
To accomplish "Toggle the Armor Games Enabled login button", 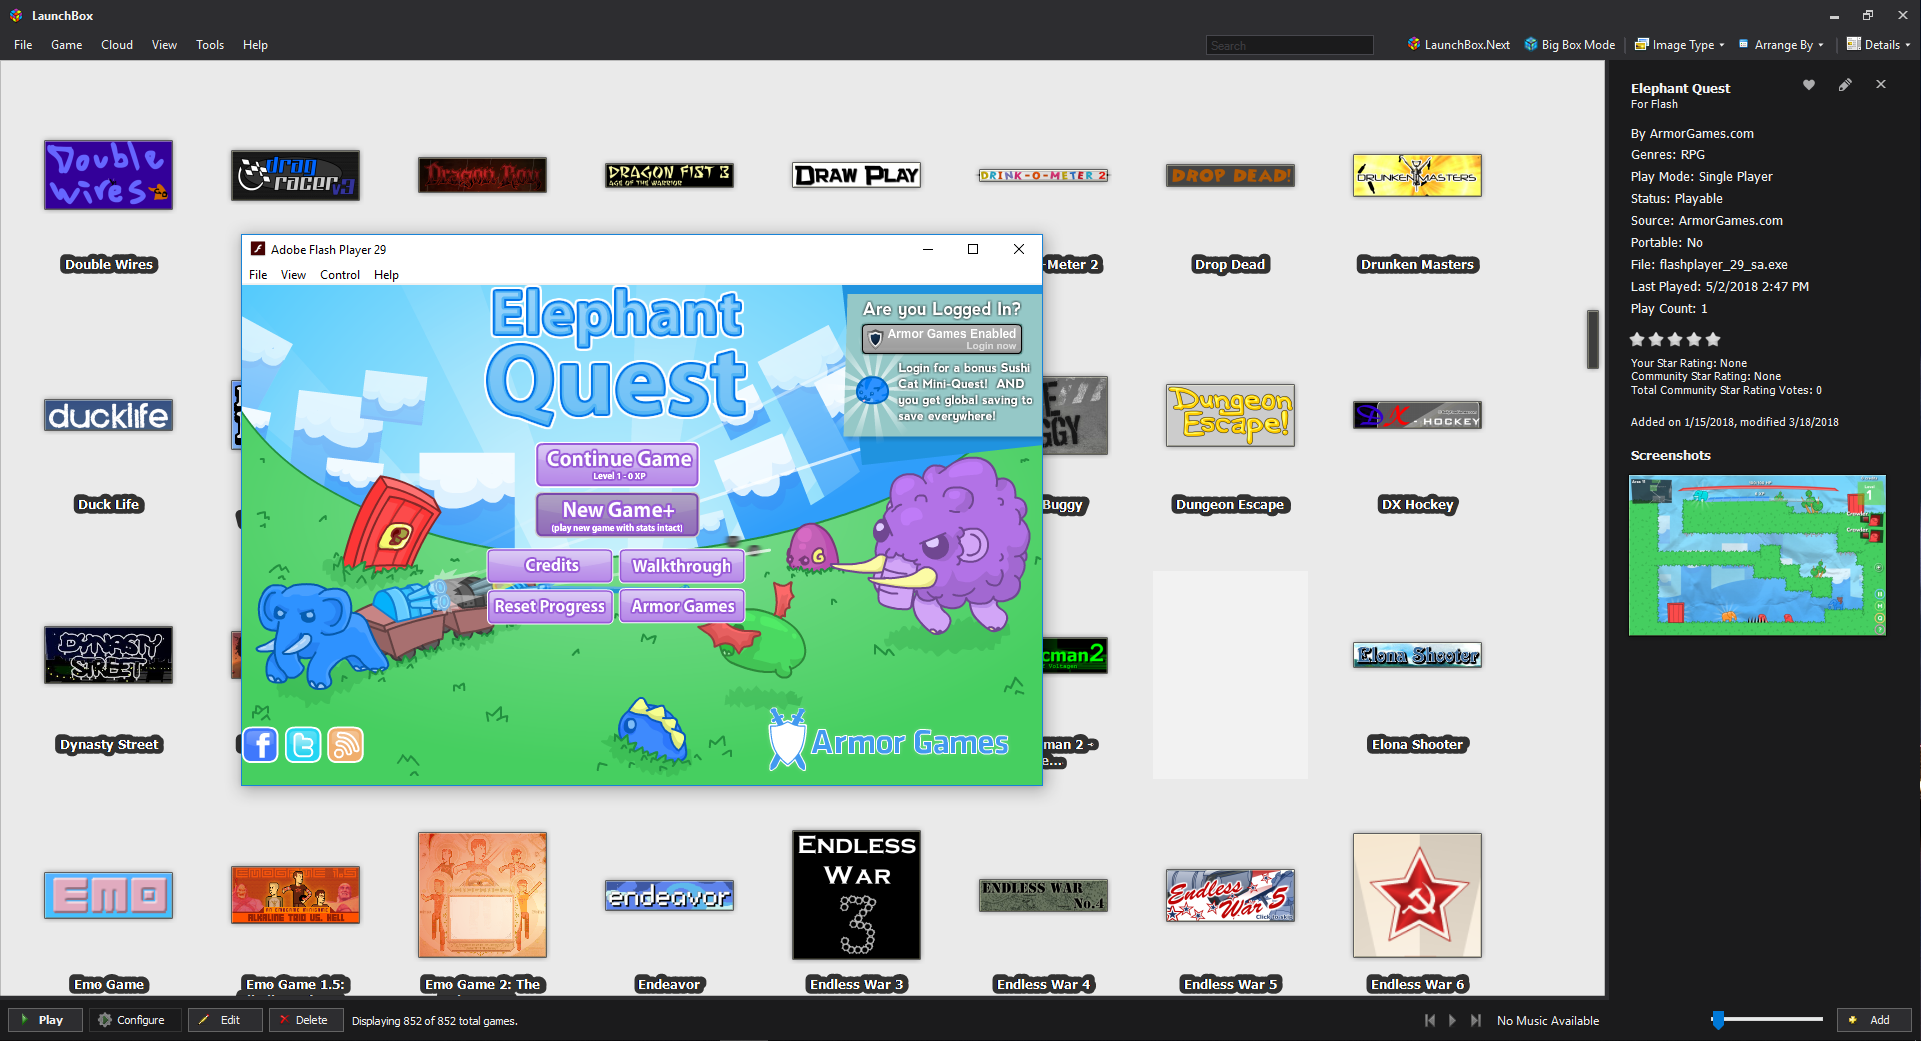I will tap(942, 338).
